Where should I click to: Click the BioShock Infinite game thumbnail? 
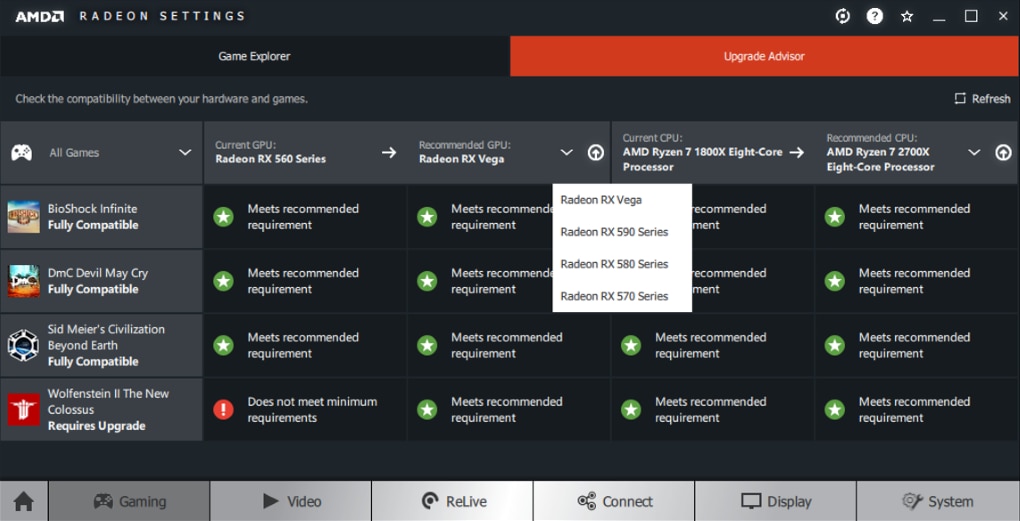pos(23,217)
